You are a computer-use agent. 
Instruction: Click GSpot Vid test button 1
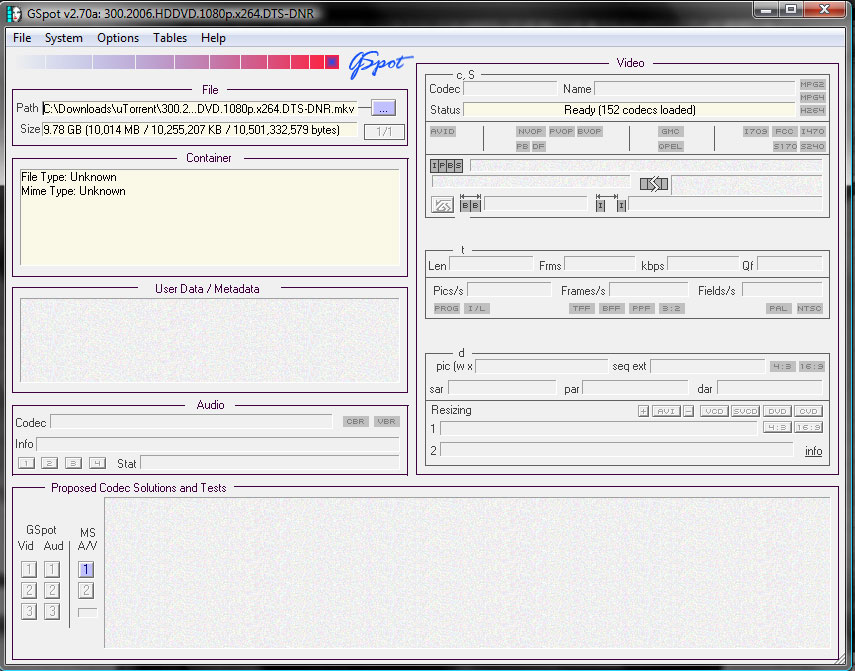[29, 570]
